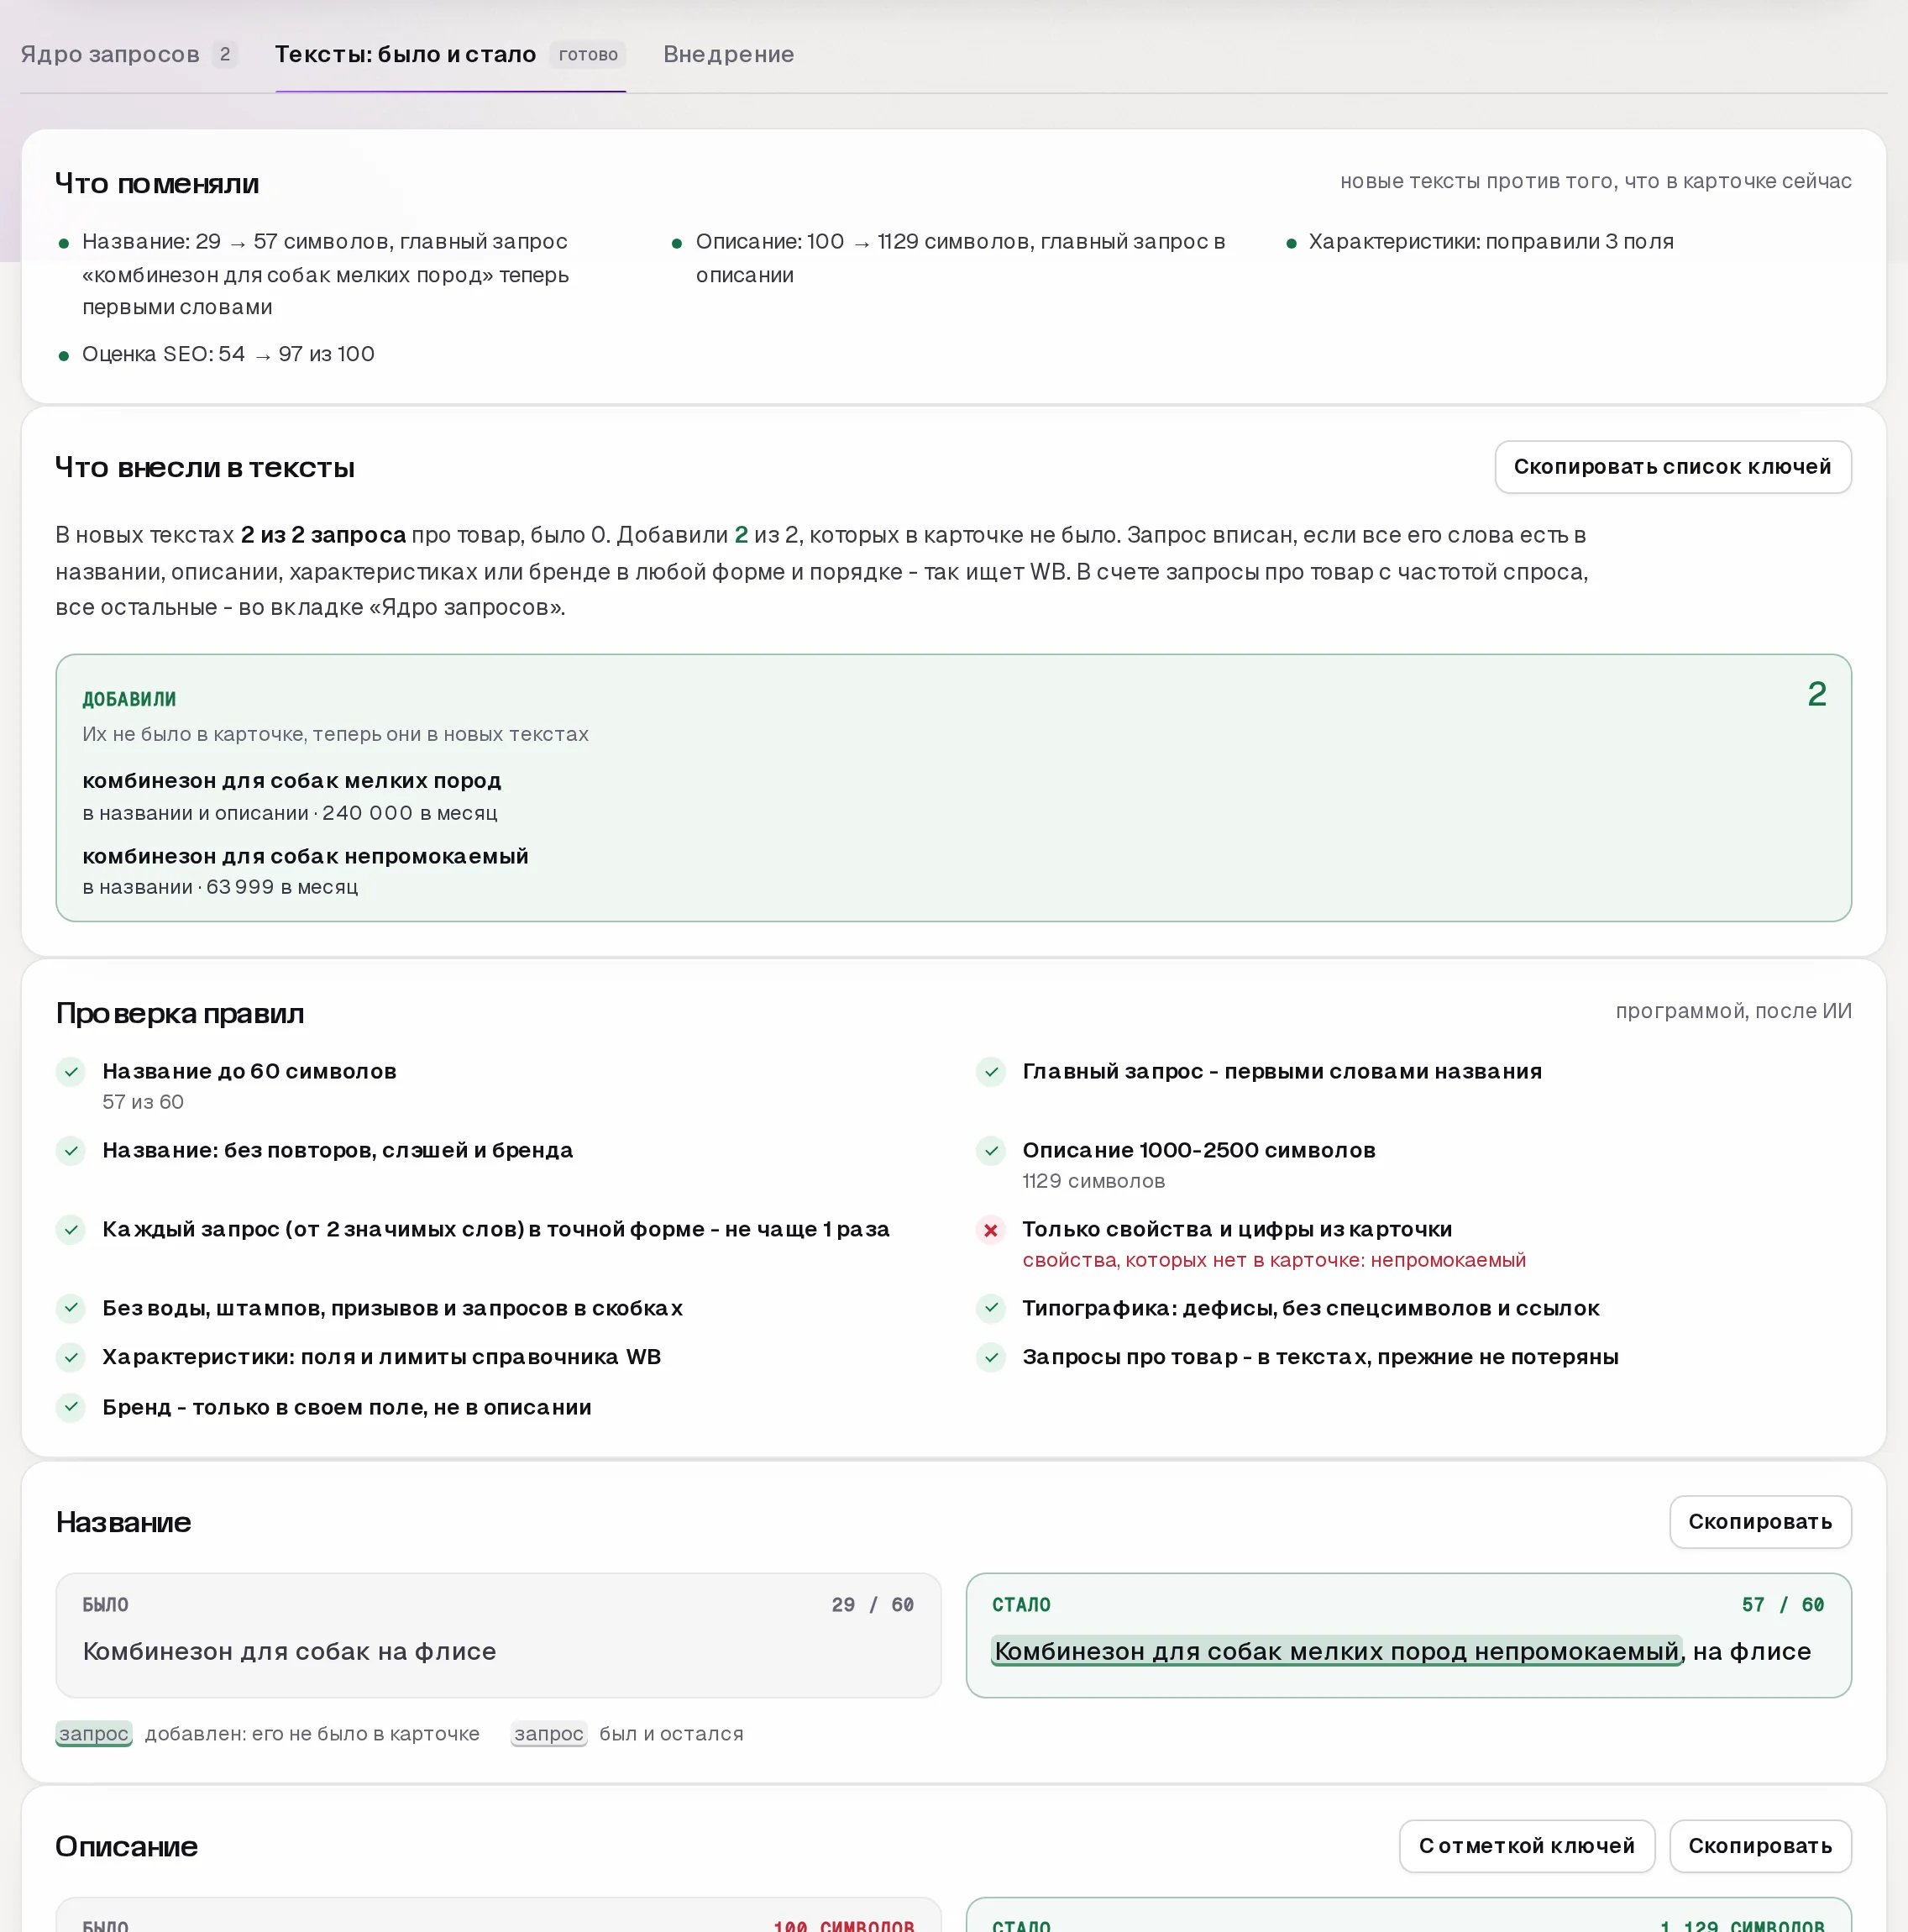Click green «запрос» legend chip for added

click(x=94, y=1734)
